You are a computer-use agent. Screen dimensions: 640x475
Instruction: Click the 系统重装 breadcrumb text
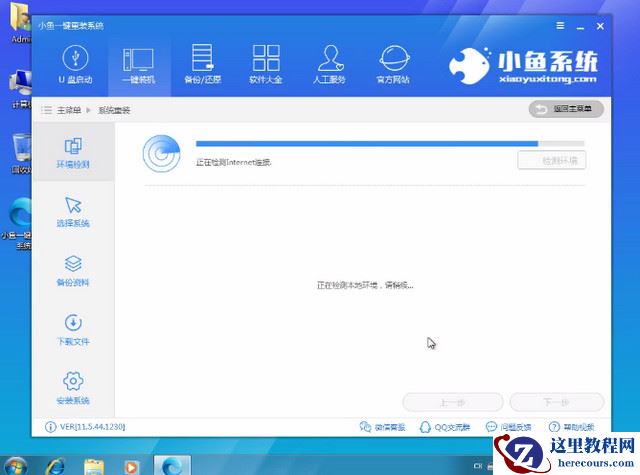114,110
